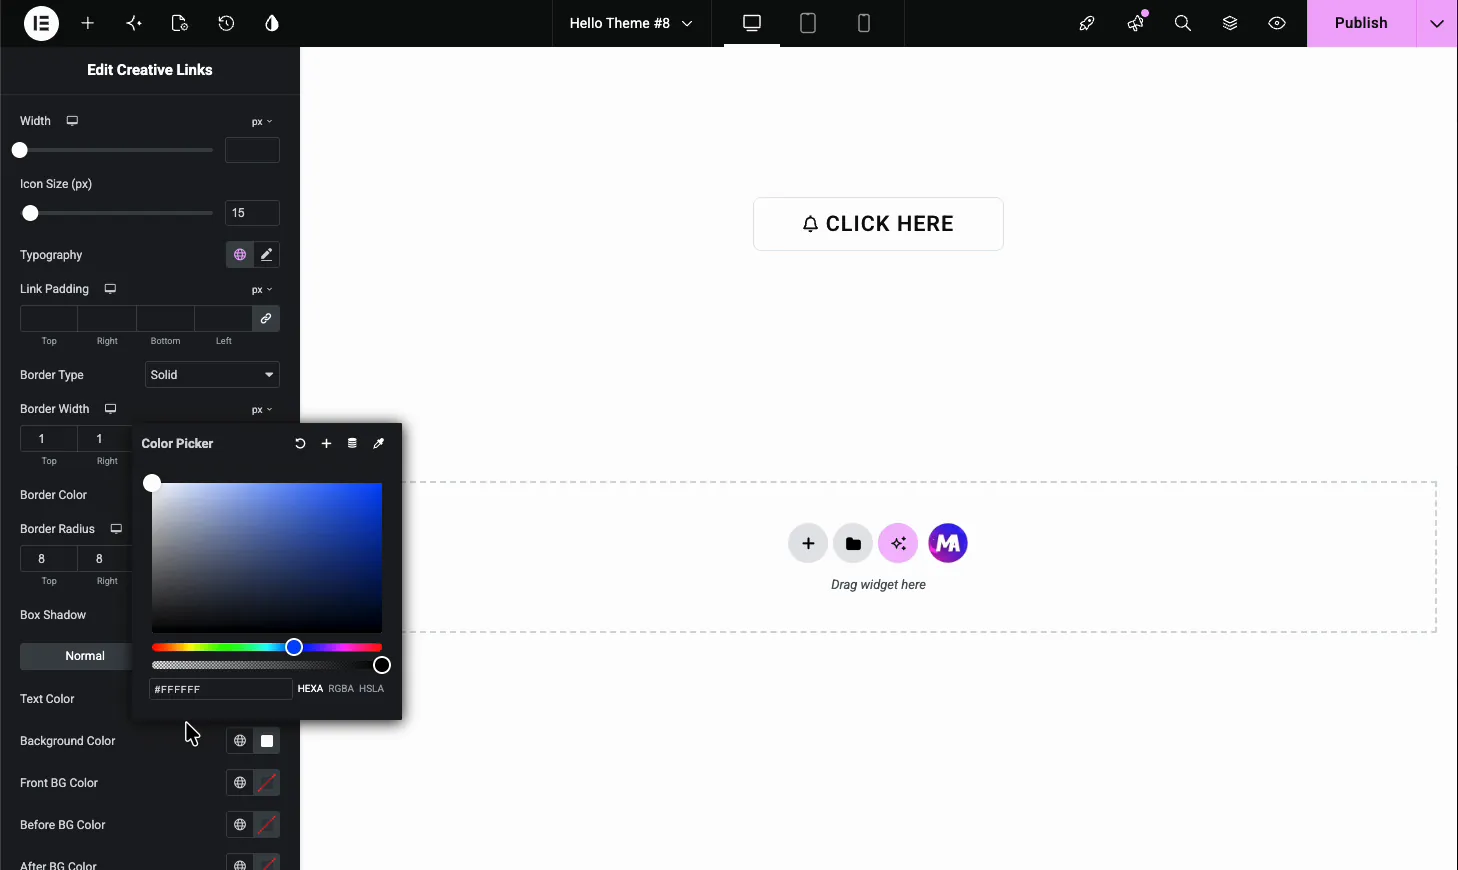Click the #FFFFFF hex color input
The height and width of the screenshot is (870, 1458).
click(x=221, y=689)
